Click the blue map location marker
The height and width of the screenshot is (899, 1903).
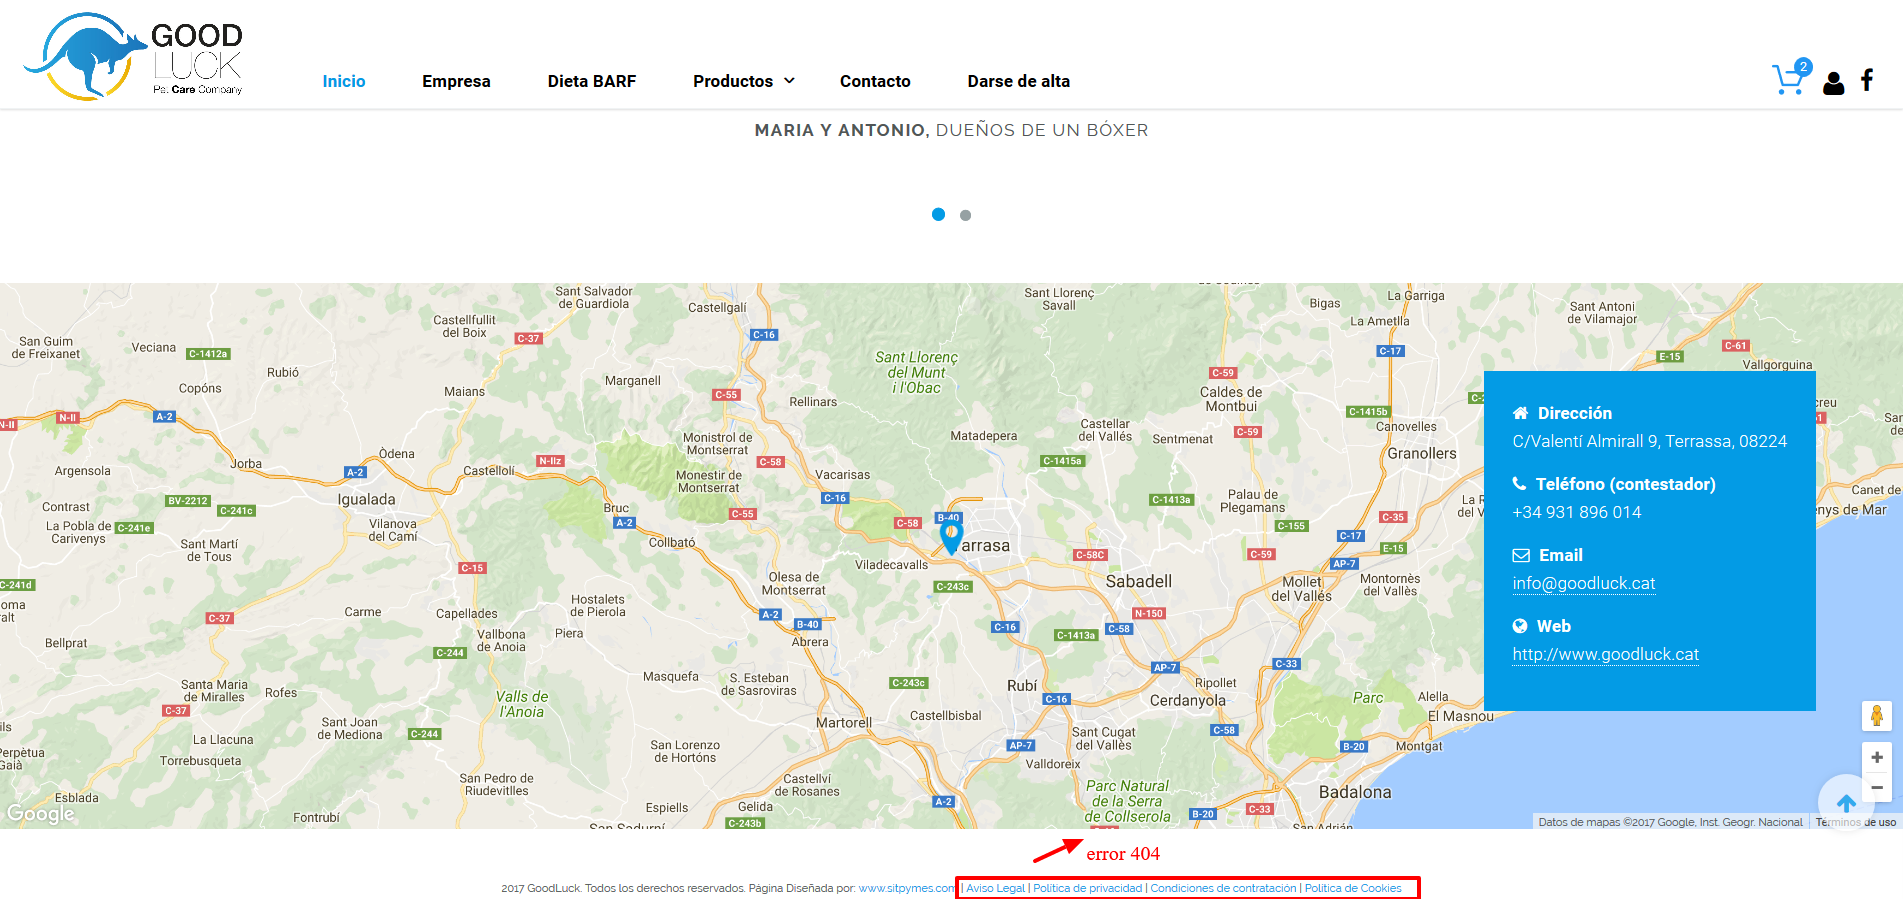(x=951, y=537)
